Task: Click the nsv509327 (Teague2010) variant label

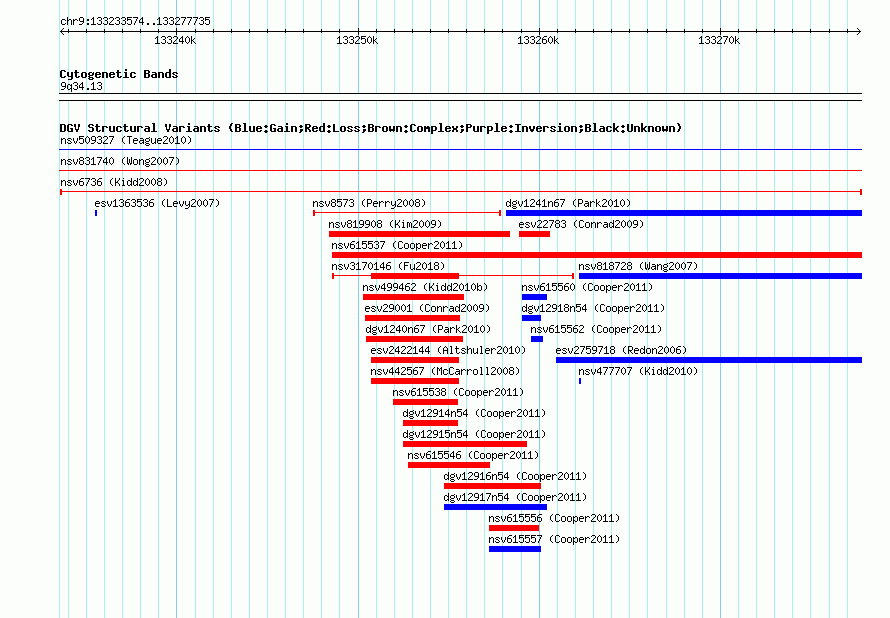Action: (x=126, y=140)
